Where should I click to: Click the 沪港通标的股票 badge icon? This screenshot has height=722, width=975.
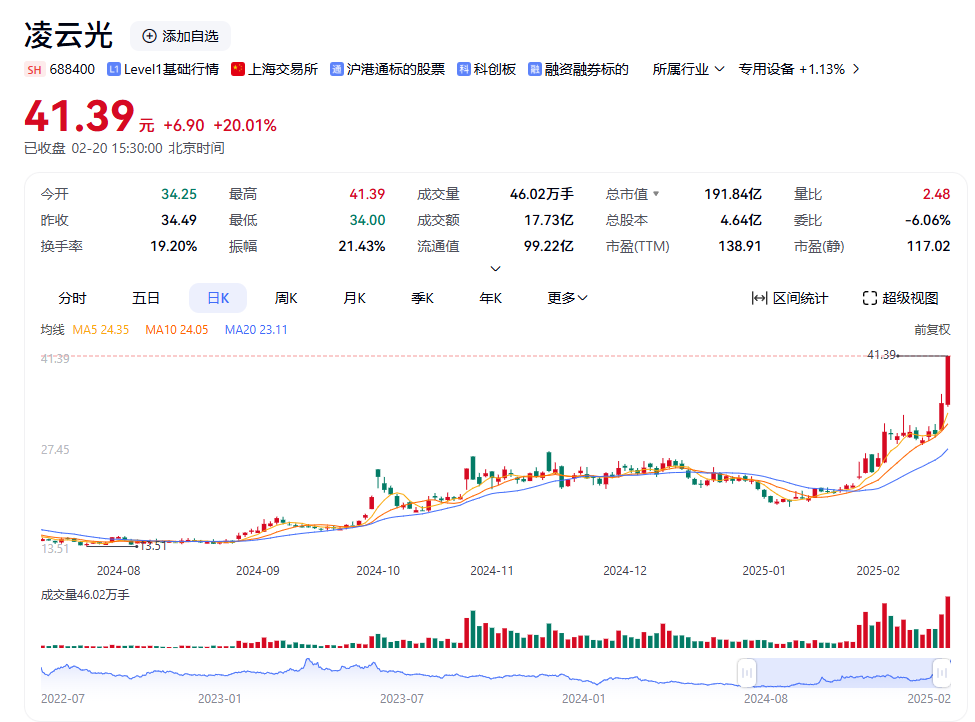tap(336, 69)
